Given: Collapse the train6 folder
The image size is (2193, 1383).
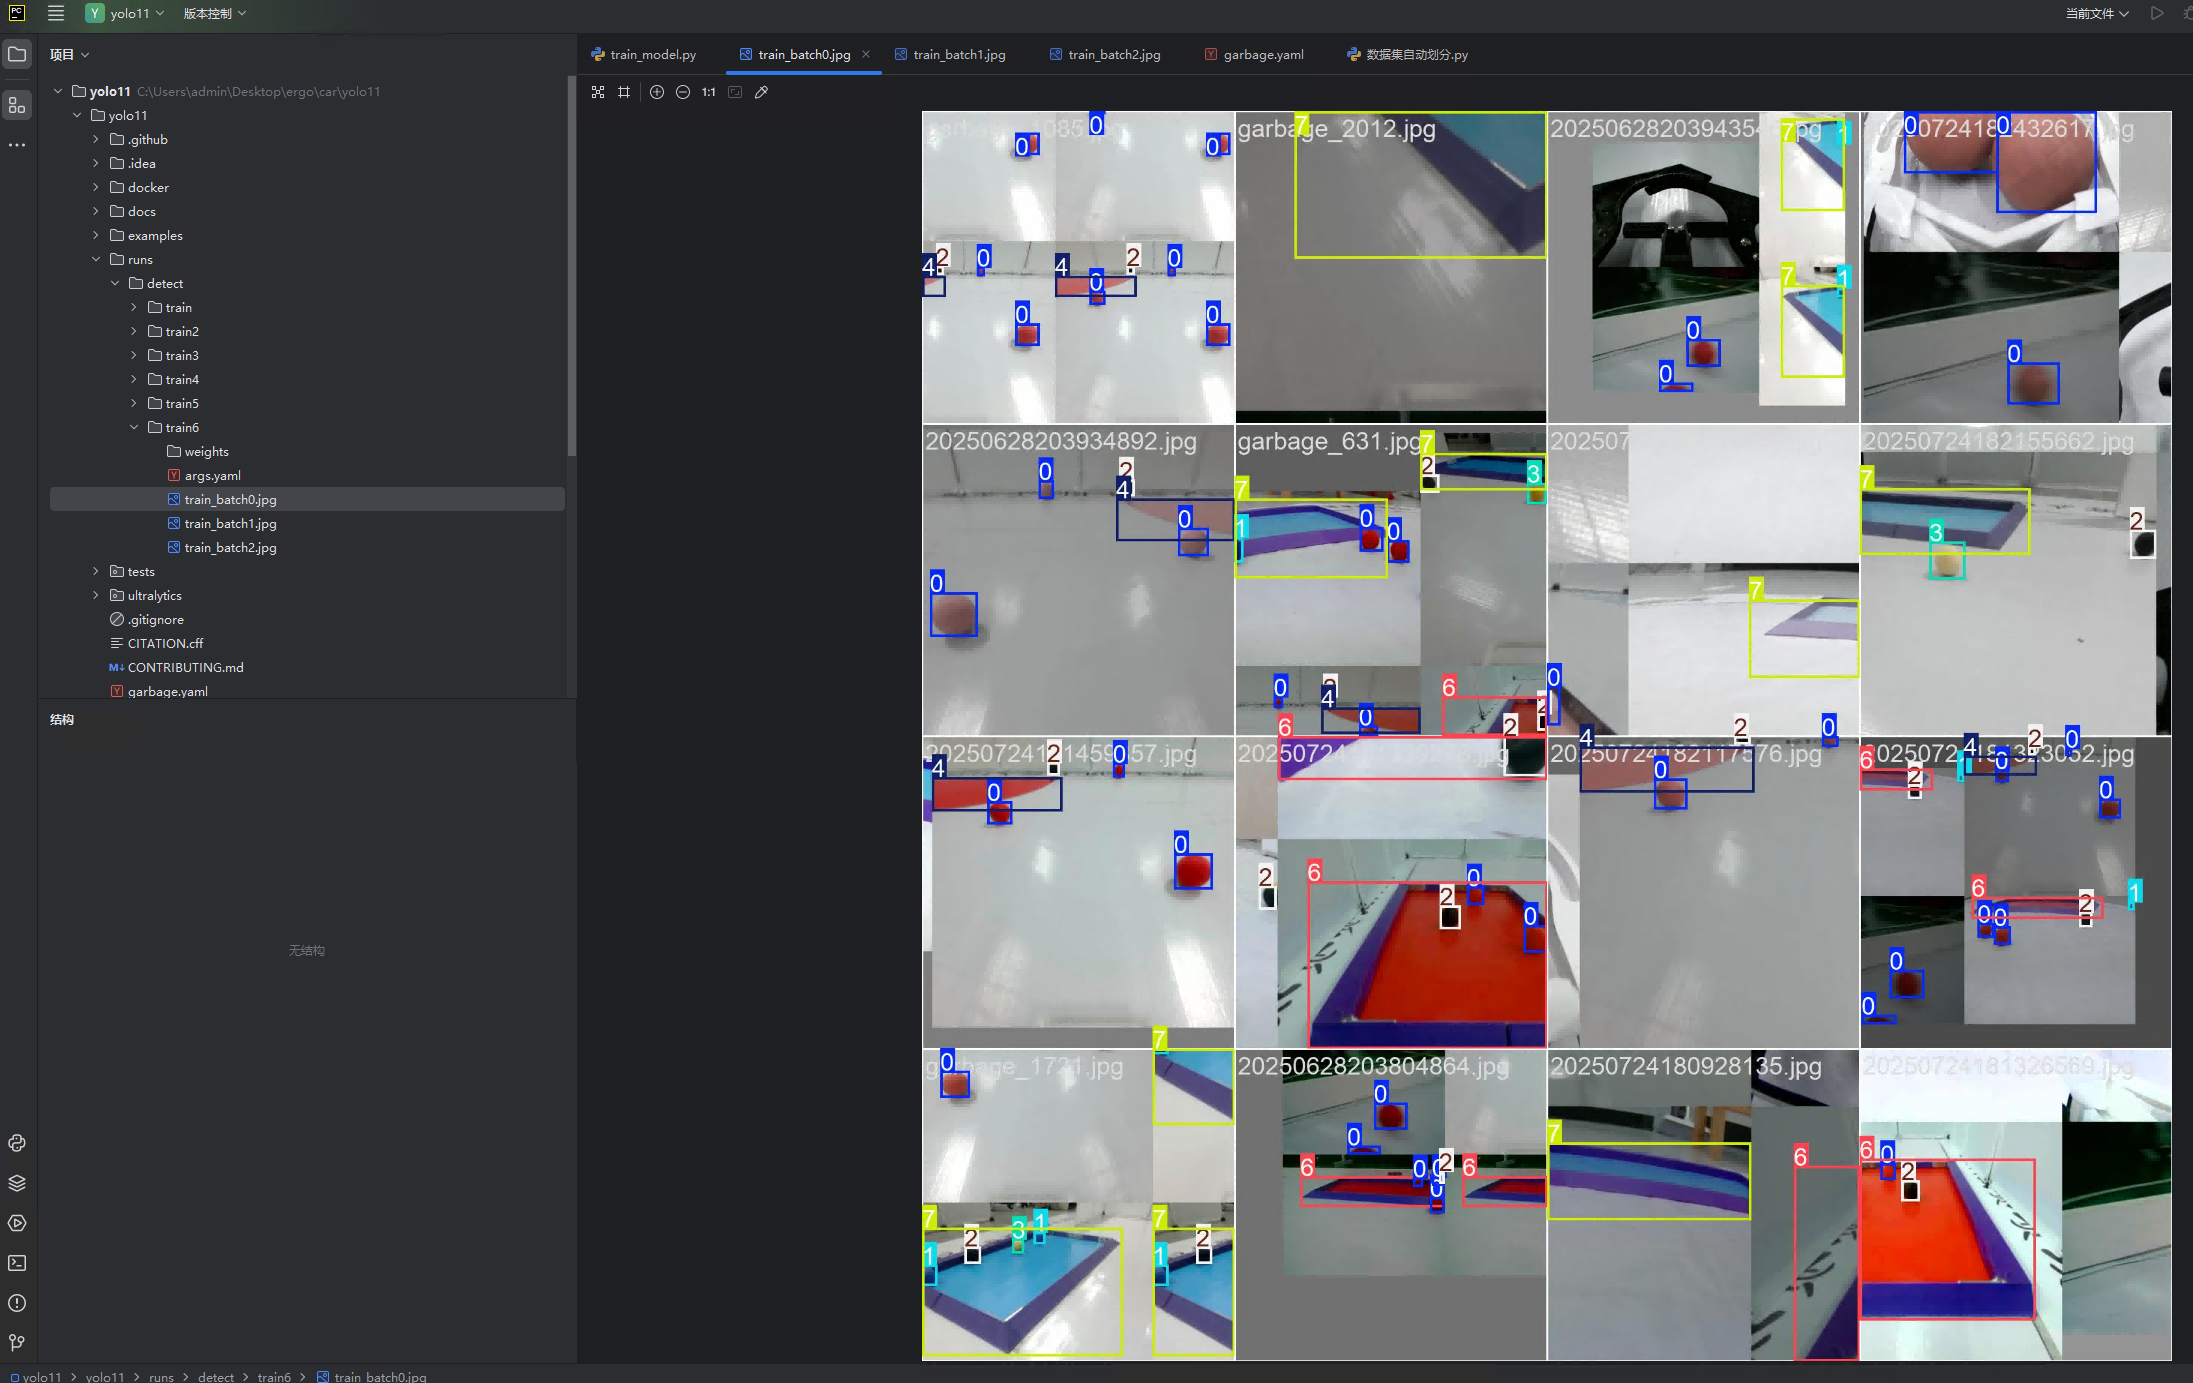Looking at the screenshot, I should pyautogui.click(x=134, y=427).
